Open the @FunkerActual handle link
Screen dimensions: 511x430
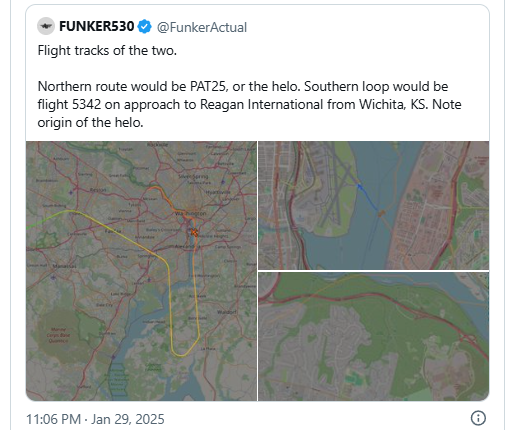pyautogui.click(x=202, y=27)
